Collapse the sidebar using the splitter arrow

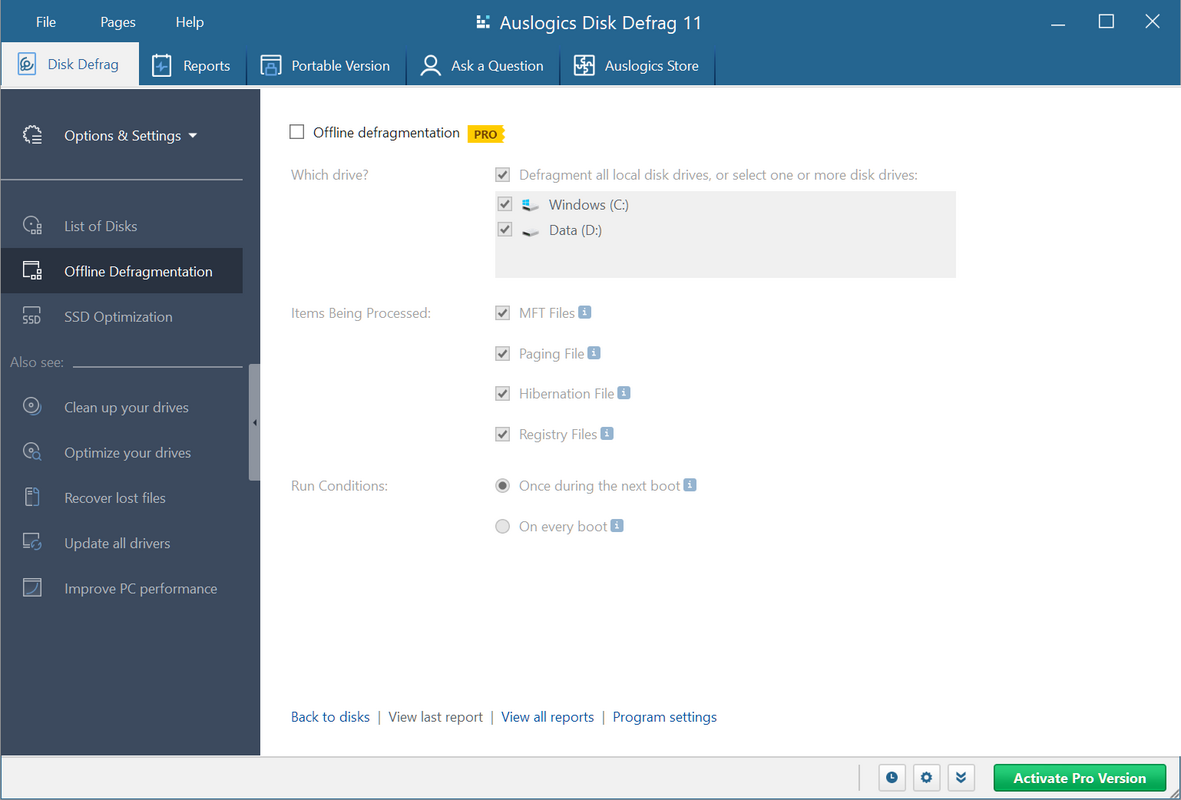click(255, 423)
